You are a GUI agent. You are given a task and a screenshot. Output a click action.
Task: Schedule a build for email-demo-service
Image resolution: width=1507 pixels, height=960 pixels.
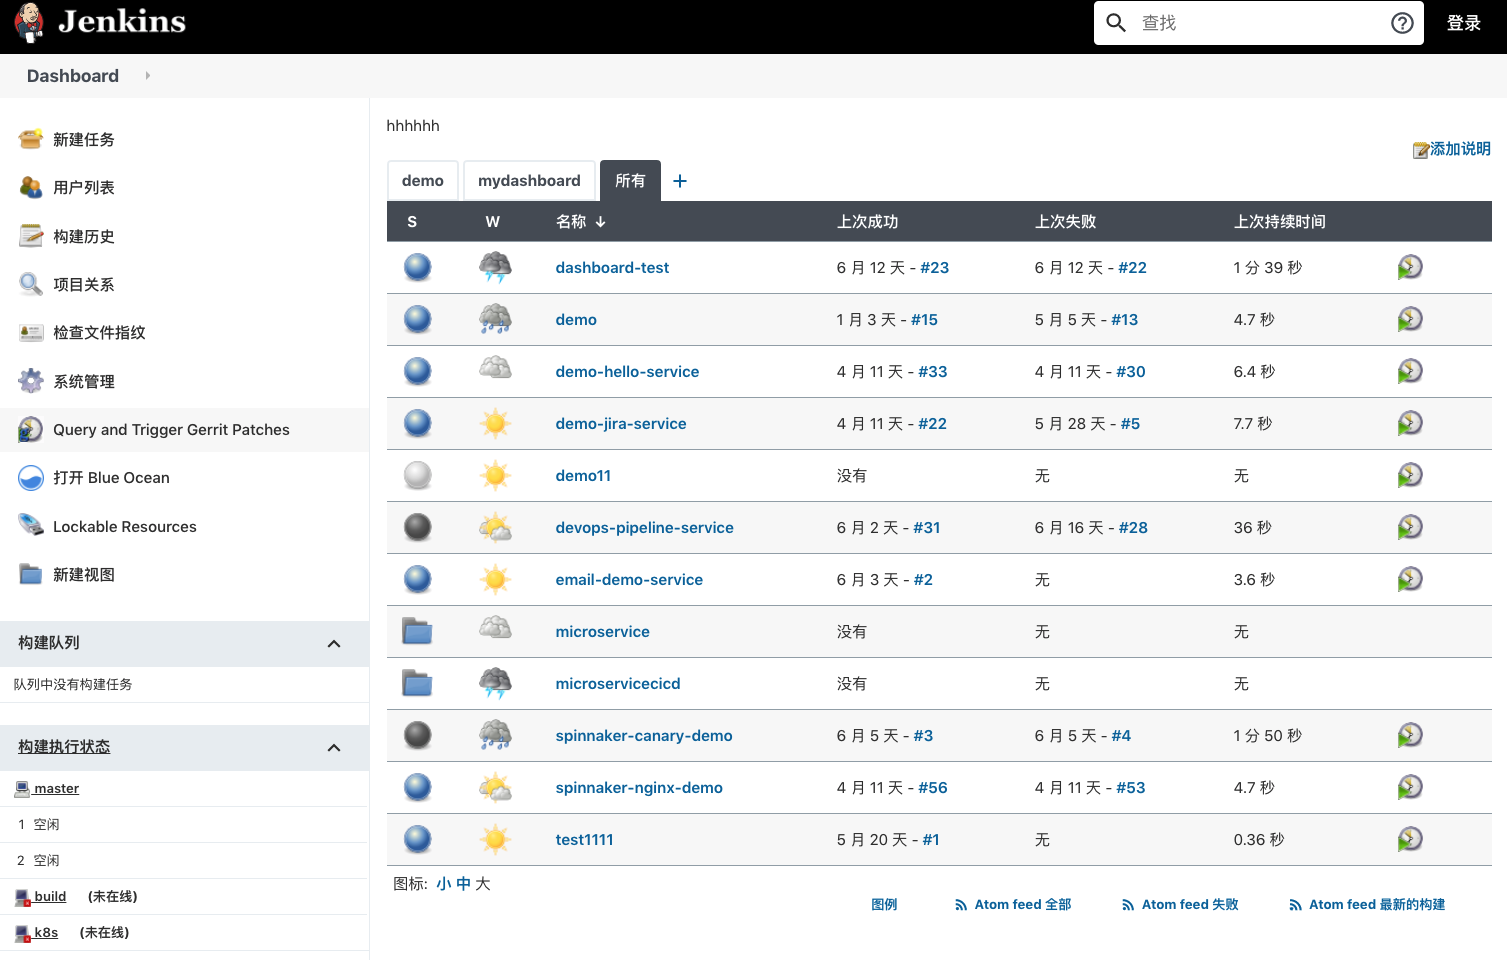click(x=1410, y=579)
